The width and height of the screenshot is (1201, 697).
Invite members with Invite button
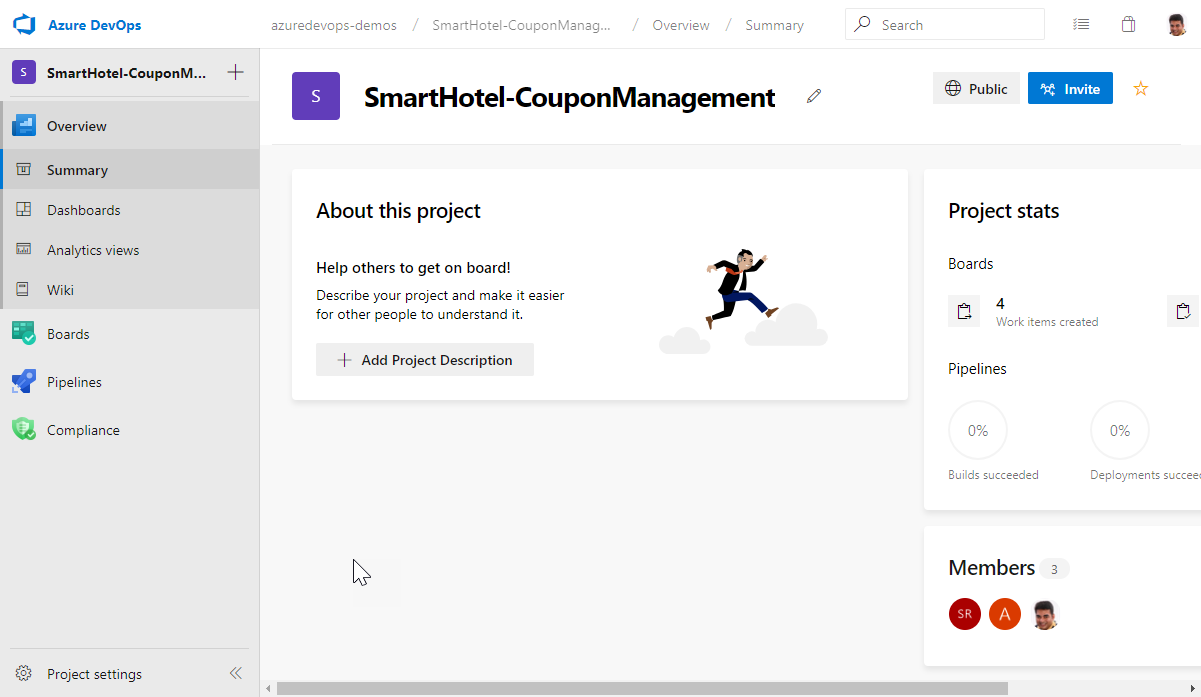1070,89
